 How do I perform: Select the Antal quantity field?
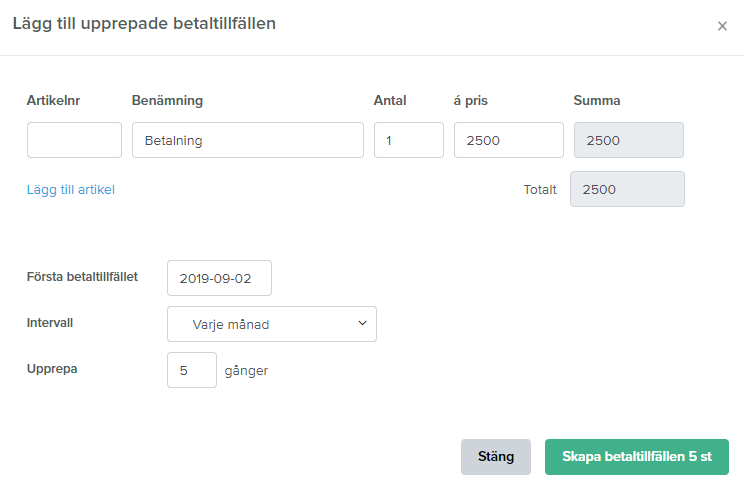click(x=409, y=140)
